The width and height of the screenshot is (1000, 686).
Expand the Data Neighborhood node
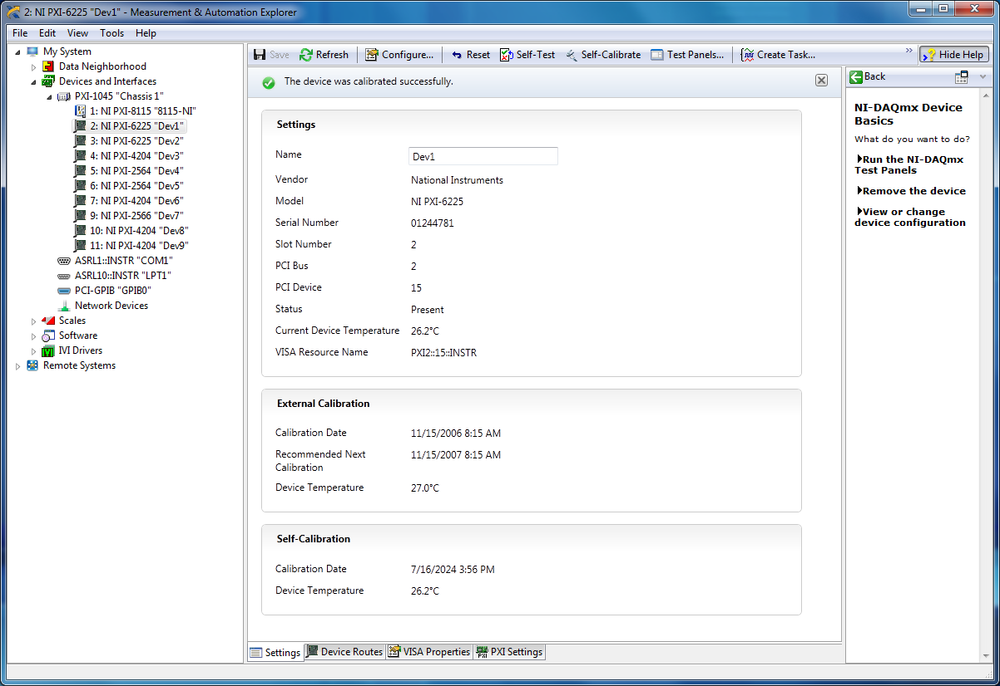[x=34, y=67]
